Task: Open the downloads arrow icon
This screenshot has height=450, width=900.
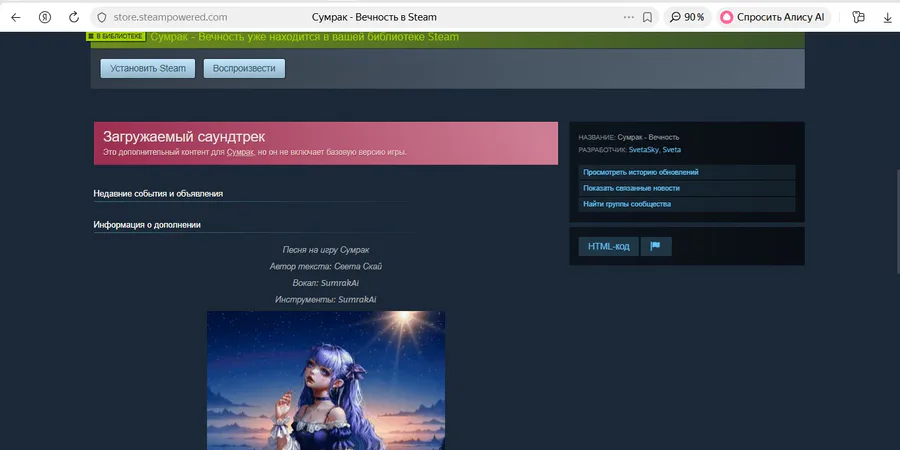Action: (887, 17)
